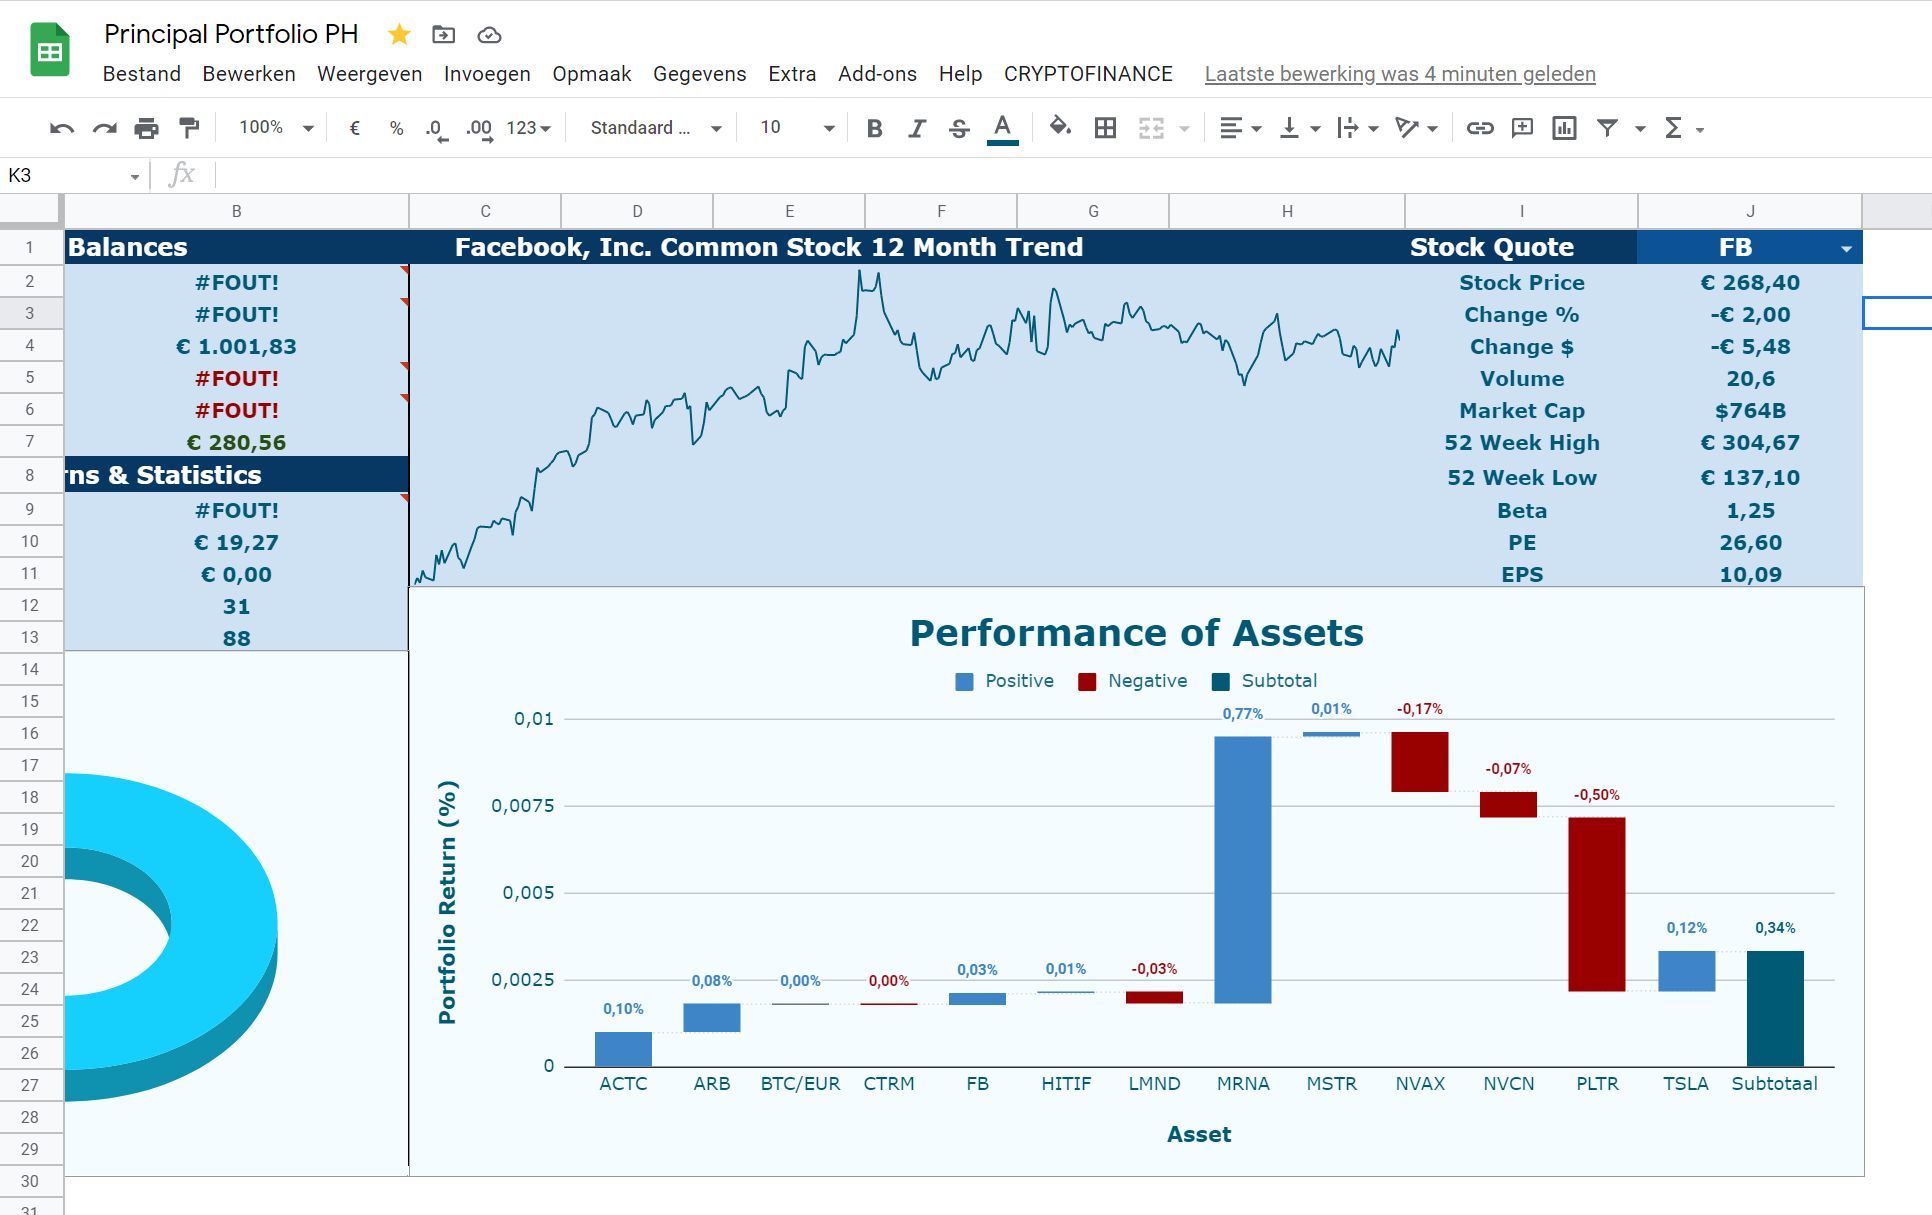Expand the FB stock ticker dropdown
1932x1215 pixels.
[x=1846, y=249]
